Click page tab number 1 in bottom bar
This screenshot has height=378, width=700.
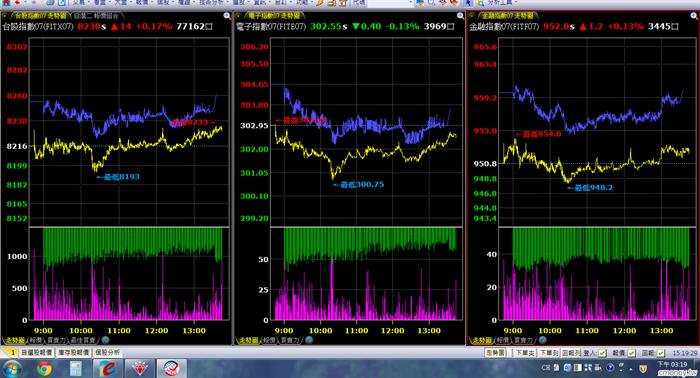pyautogui.click(x=12, y=353)
